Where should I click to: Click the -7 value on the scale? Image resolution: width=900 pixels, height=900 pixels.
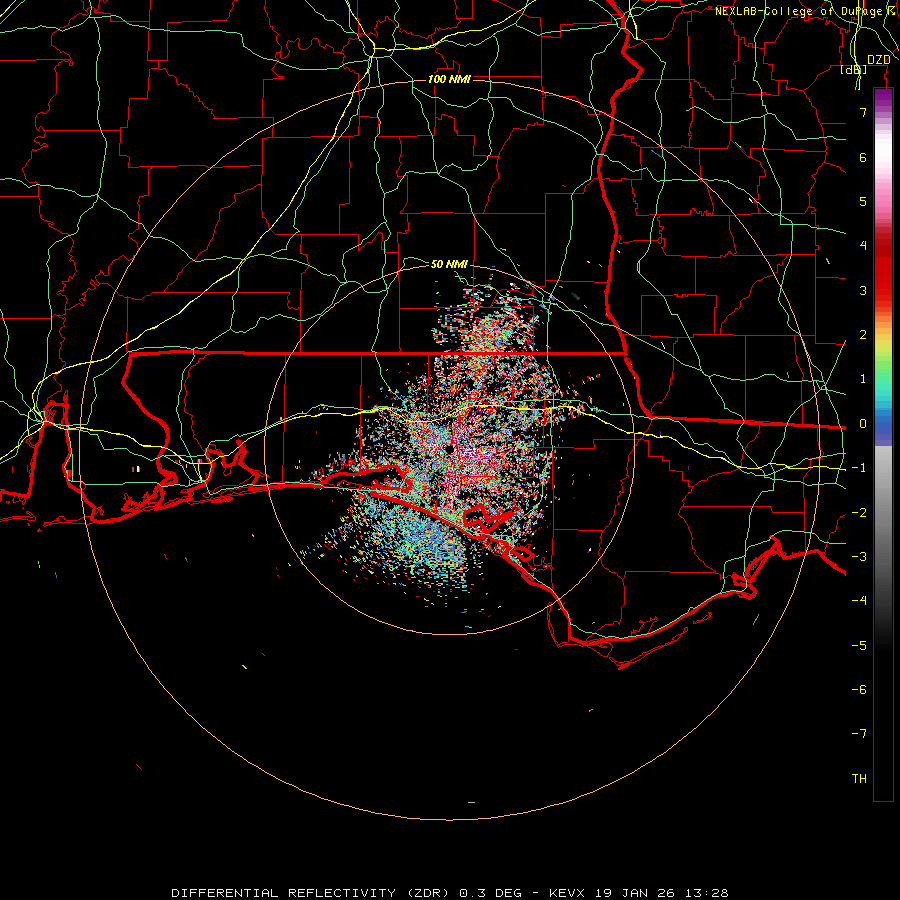coord(859,734)
